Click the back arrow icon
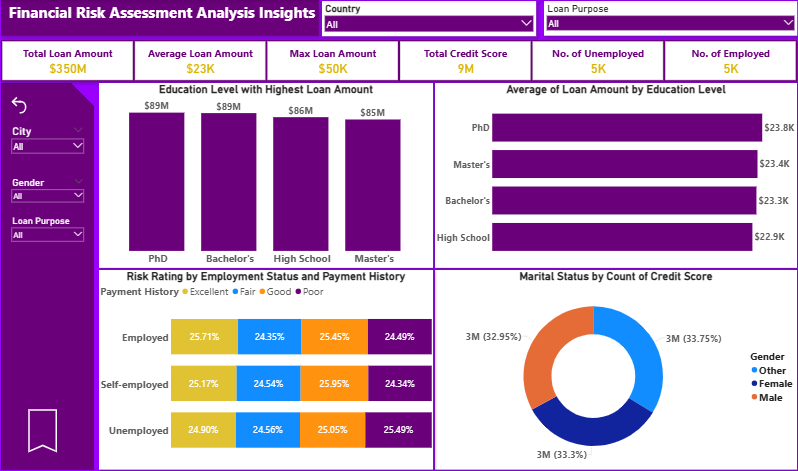Viewport: 798px width, 471px height. click(19, 105)
